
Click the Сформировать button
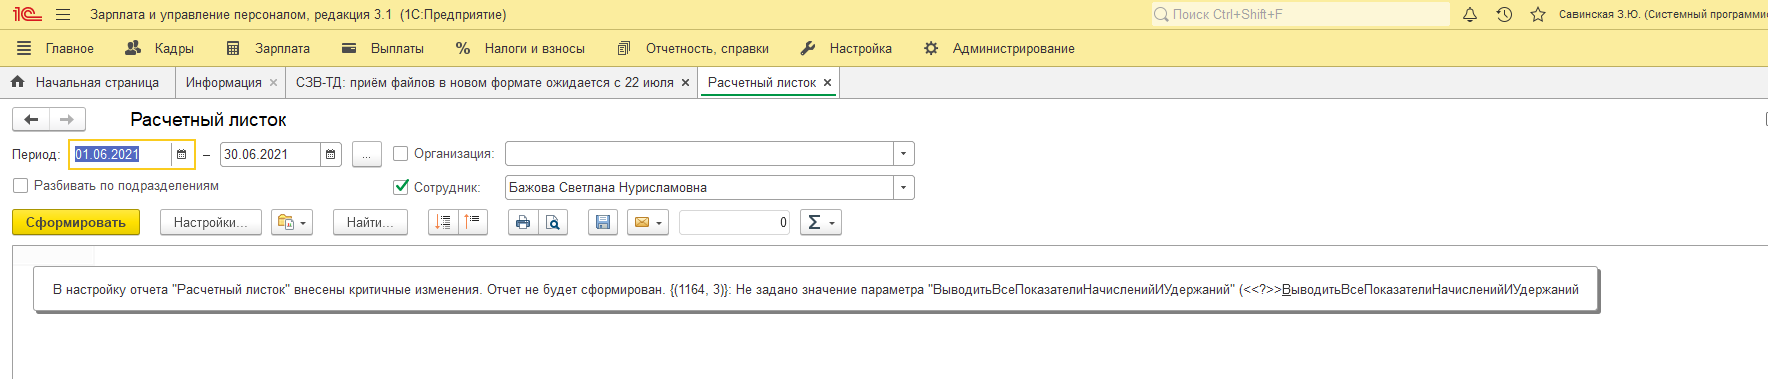76,222
